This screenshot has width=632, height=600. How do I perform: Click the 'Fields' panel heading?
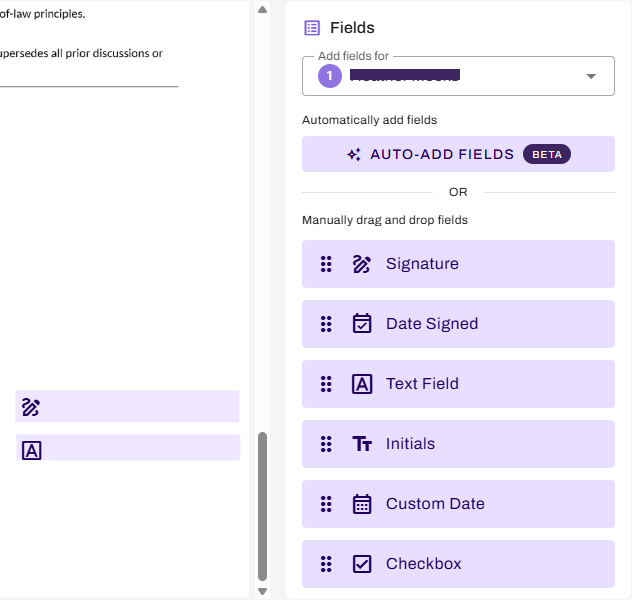[x=352, y=28]
